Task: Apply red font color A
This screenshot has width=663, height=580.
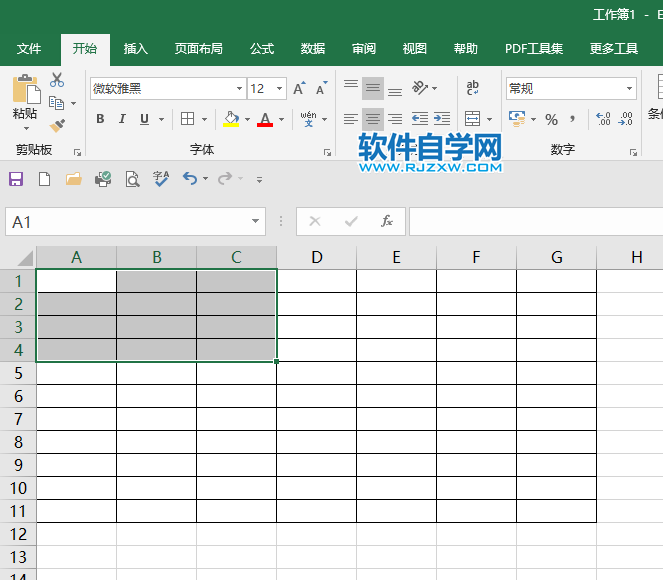Action: click(265, 119)
